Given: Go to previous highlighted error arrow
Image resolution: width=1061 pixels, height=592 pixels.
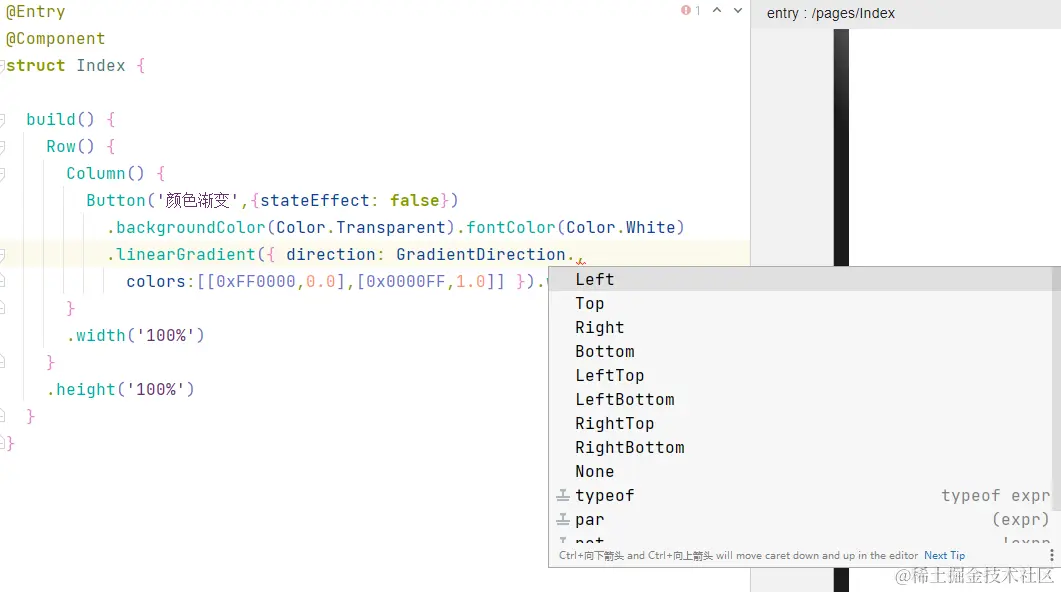Looking at the screenshot, I should 717,10.
